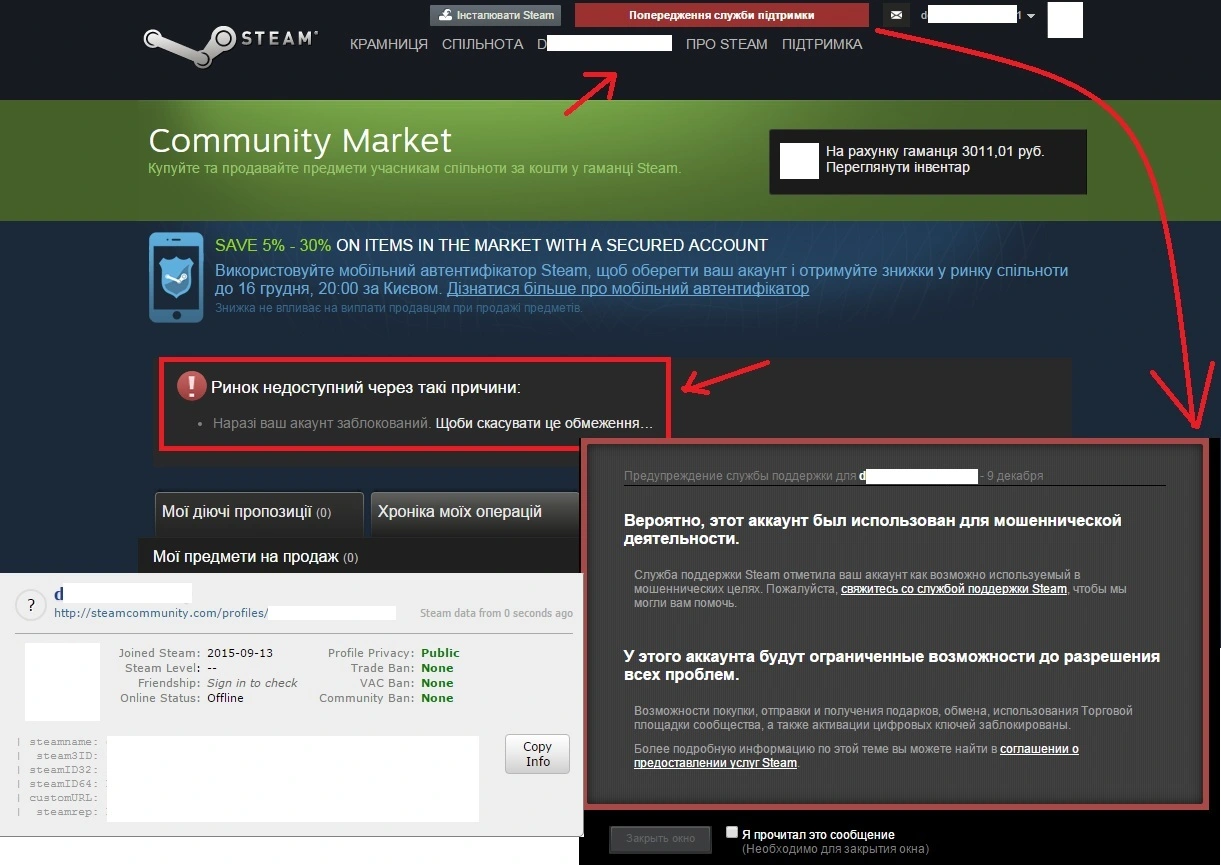Click the Online Status 'Offline' value

click(x=226, y=698)
